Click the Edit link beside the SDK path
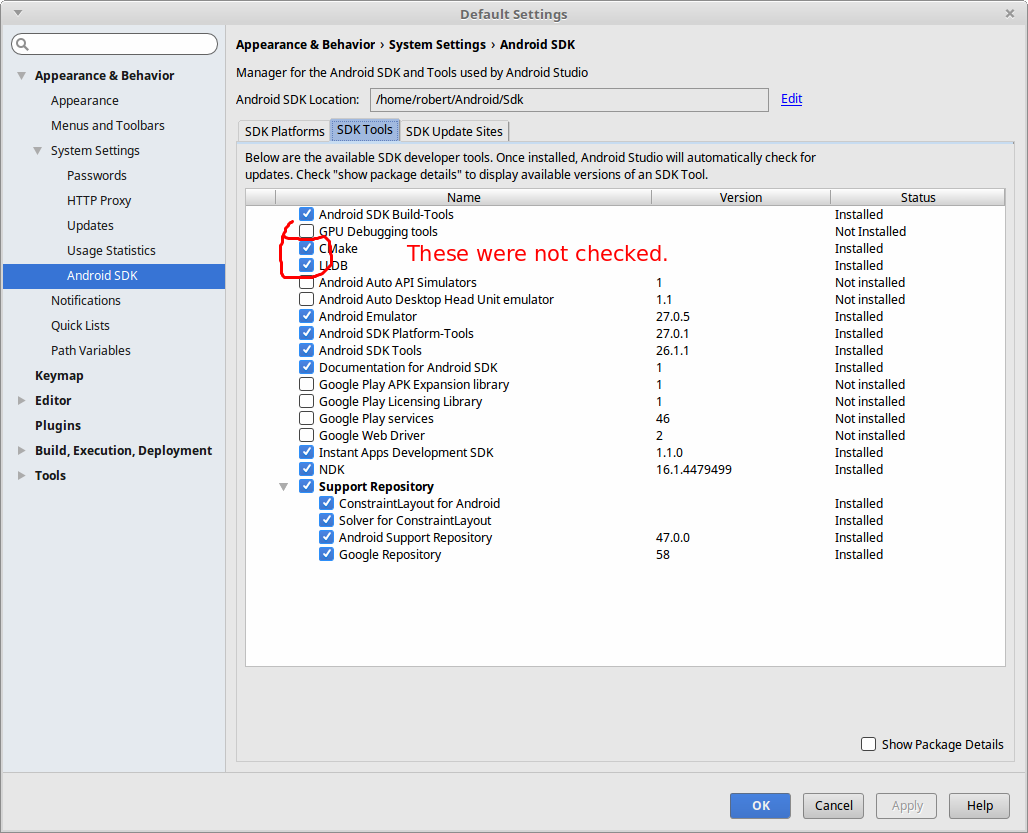The width and height of the screenshot is (1028, 833). pos(791,99)
